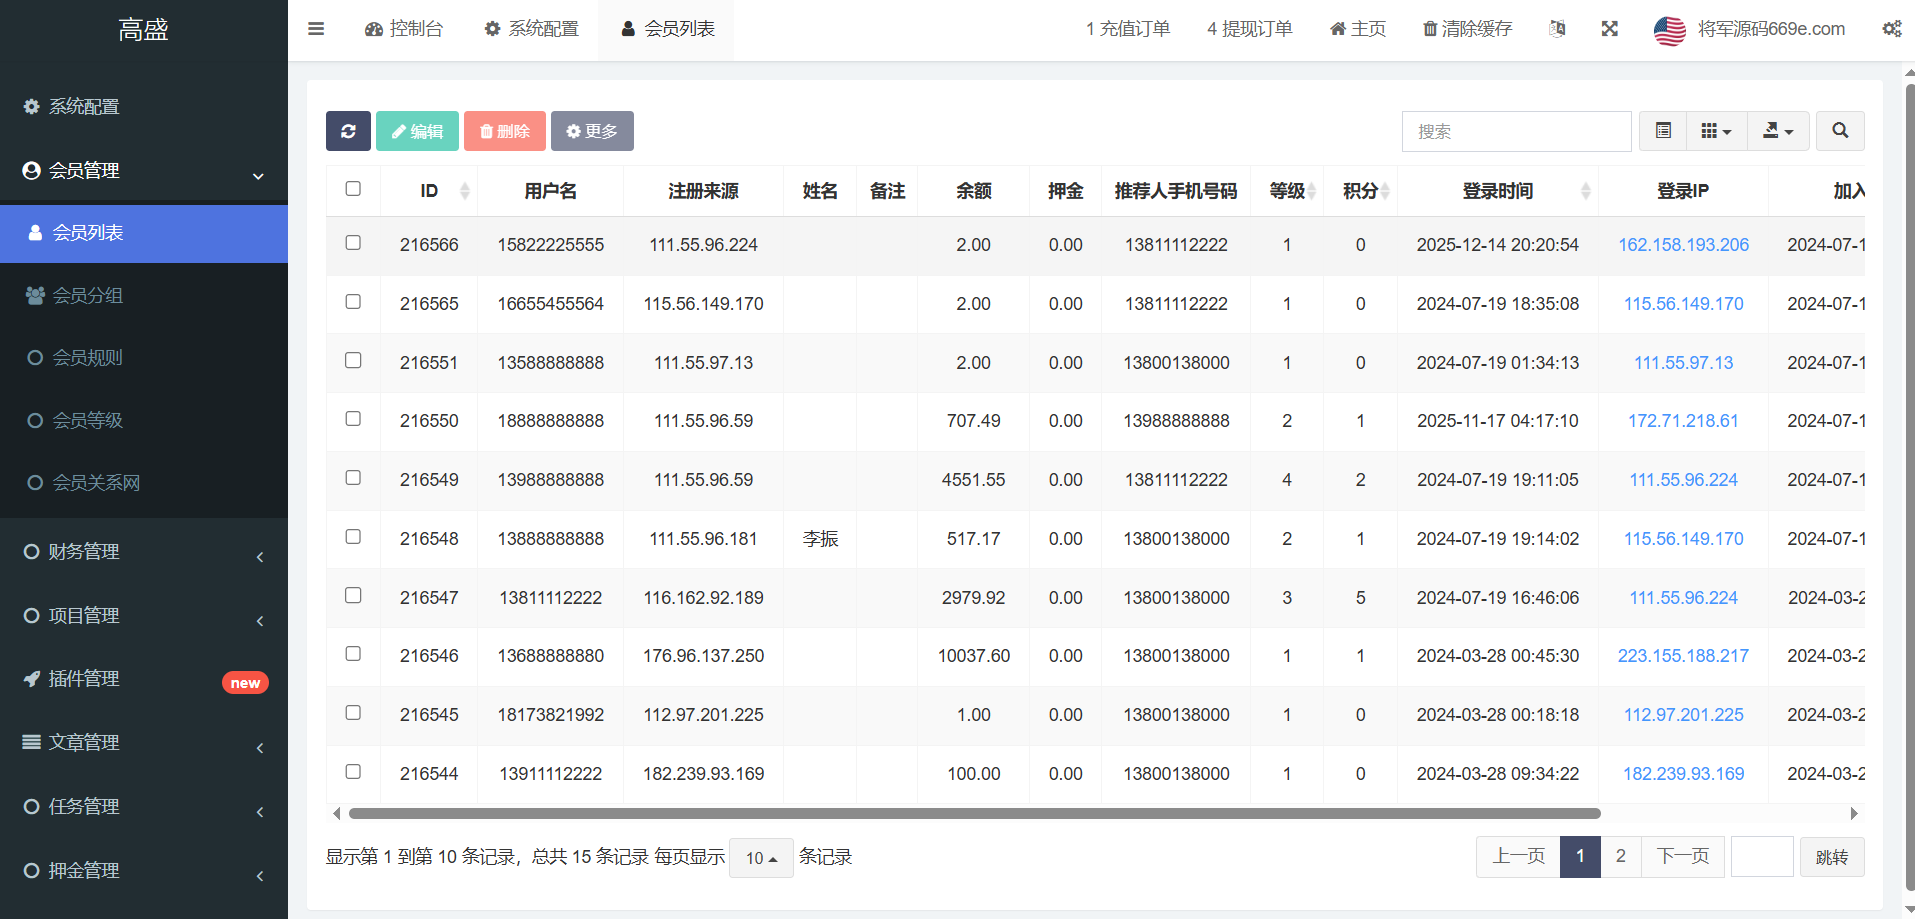Tick the checkbox for row 216548
This screenshot has height=919, width=1915.
(353, 537)
